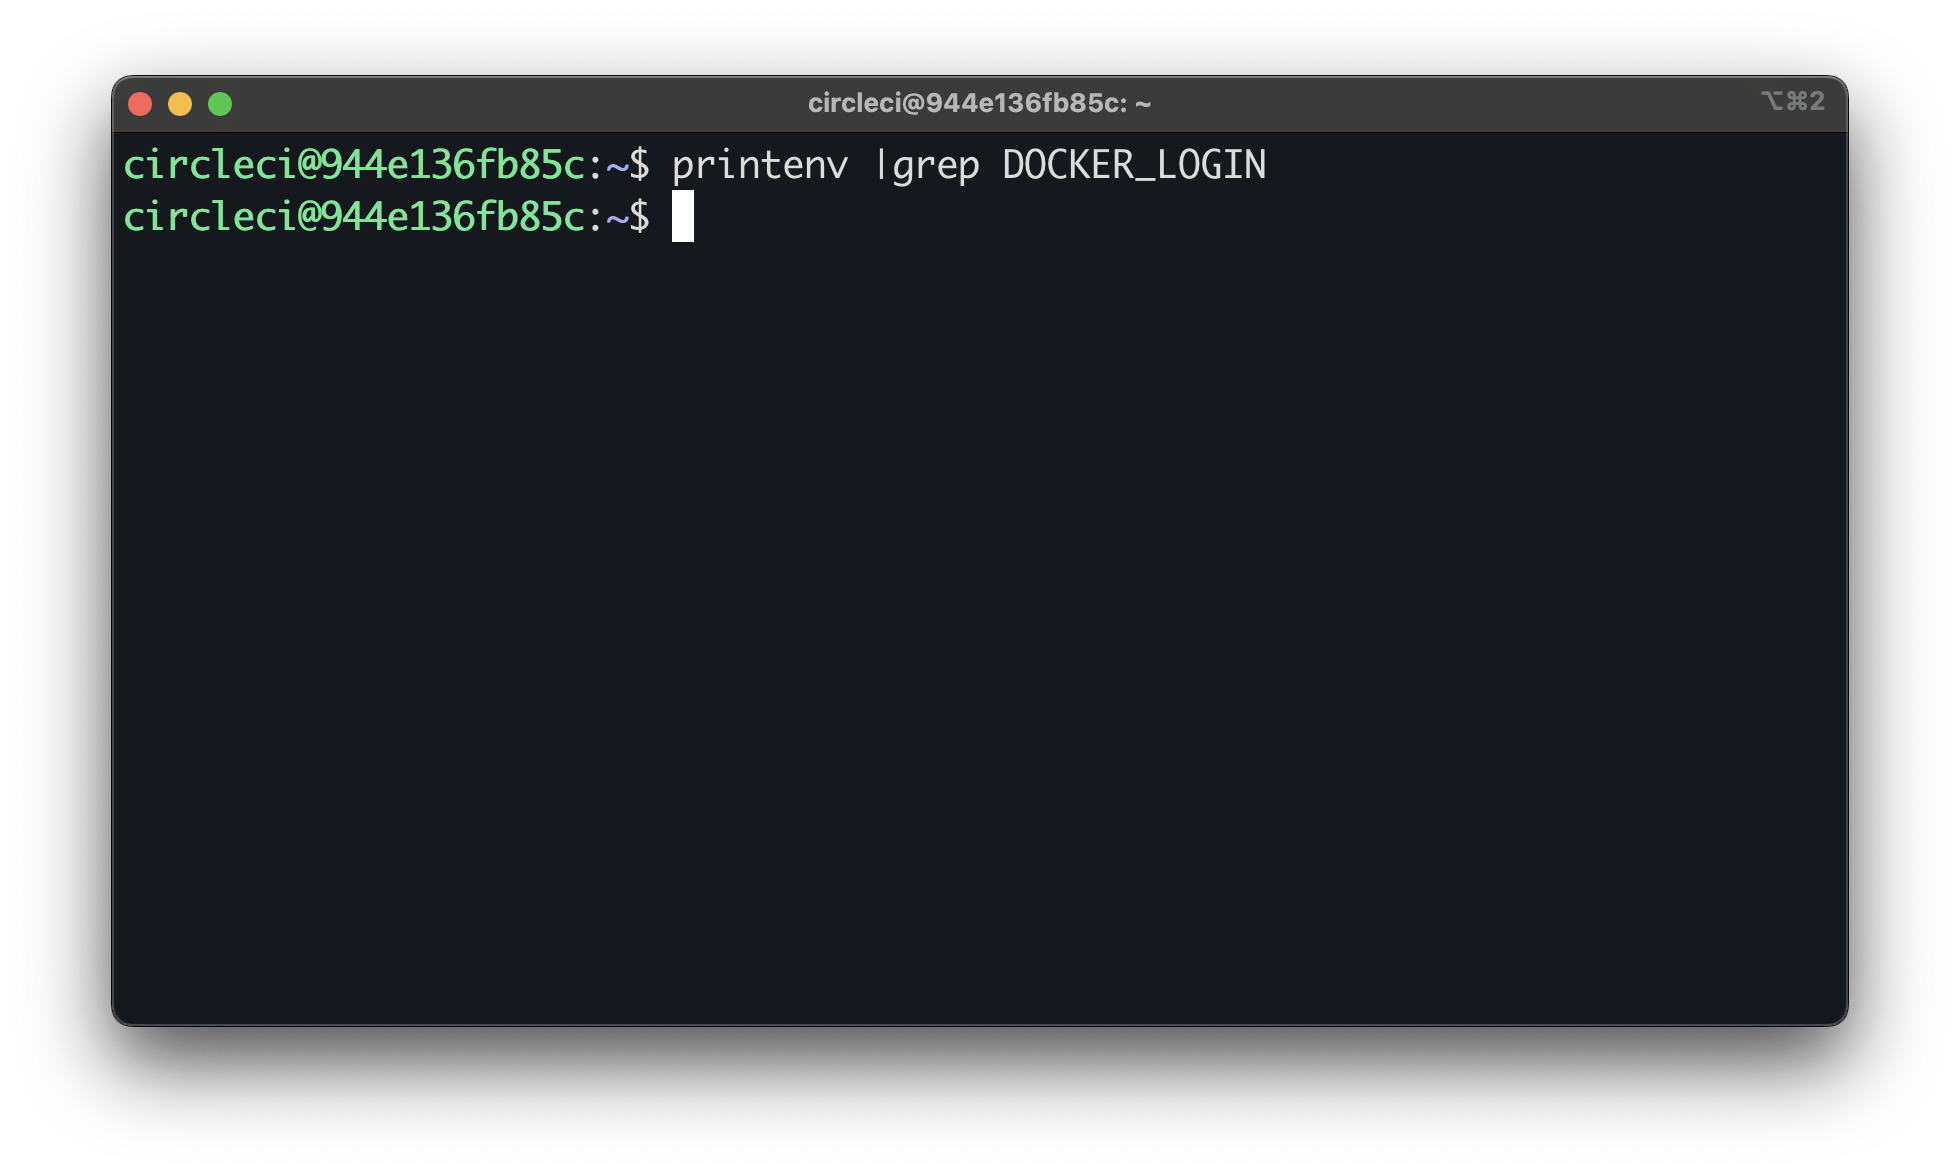Click the colon separator in the prompt
Screen dimensions: 1960x1174
point(600,165)
